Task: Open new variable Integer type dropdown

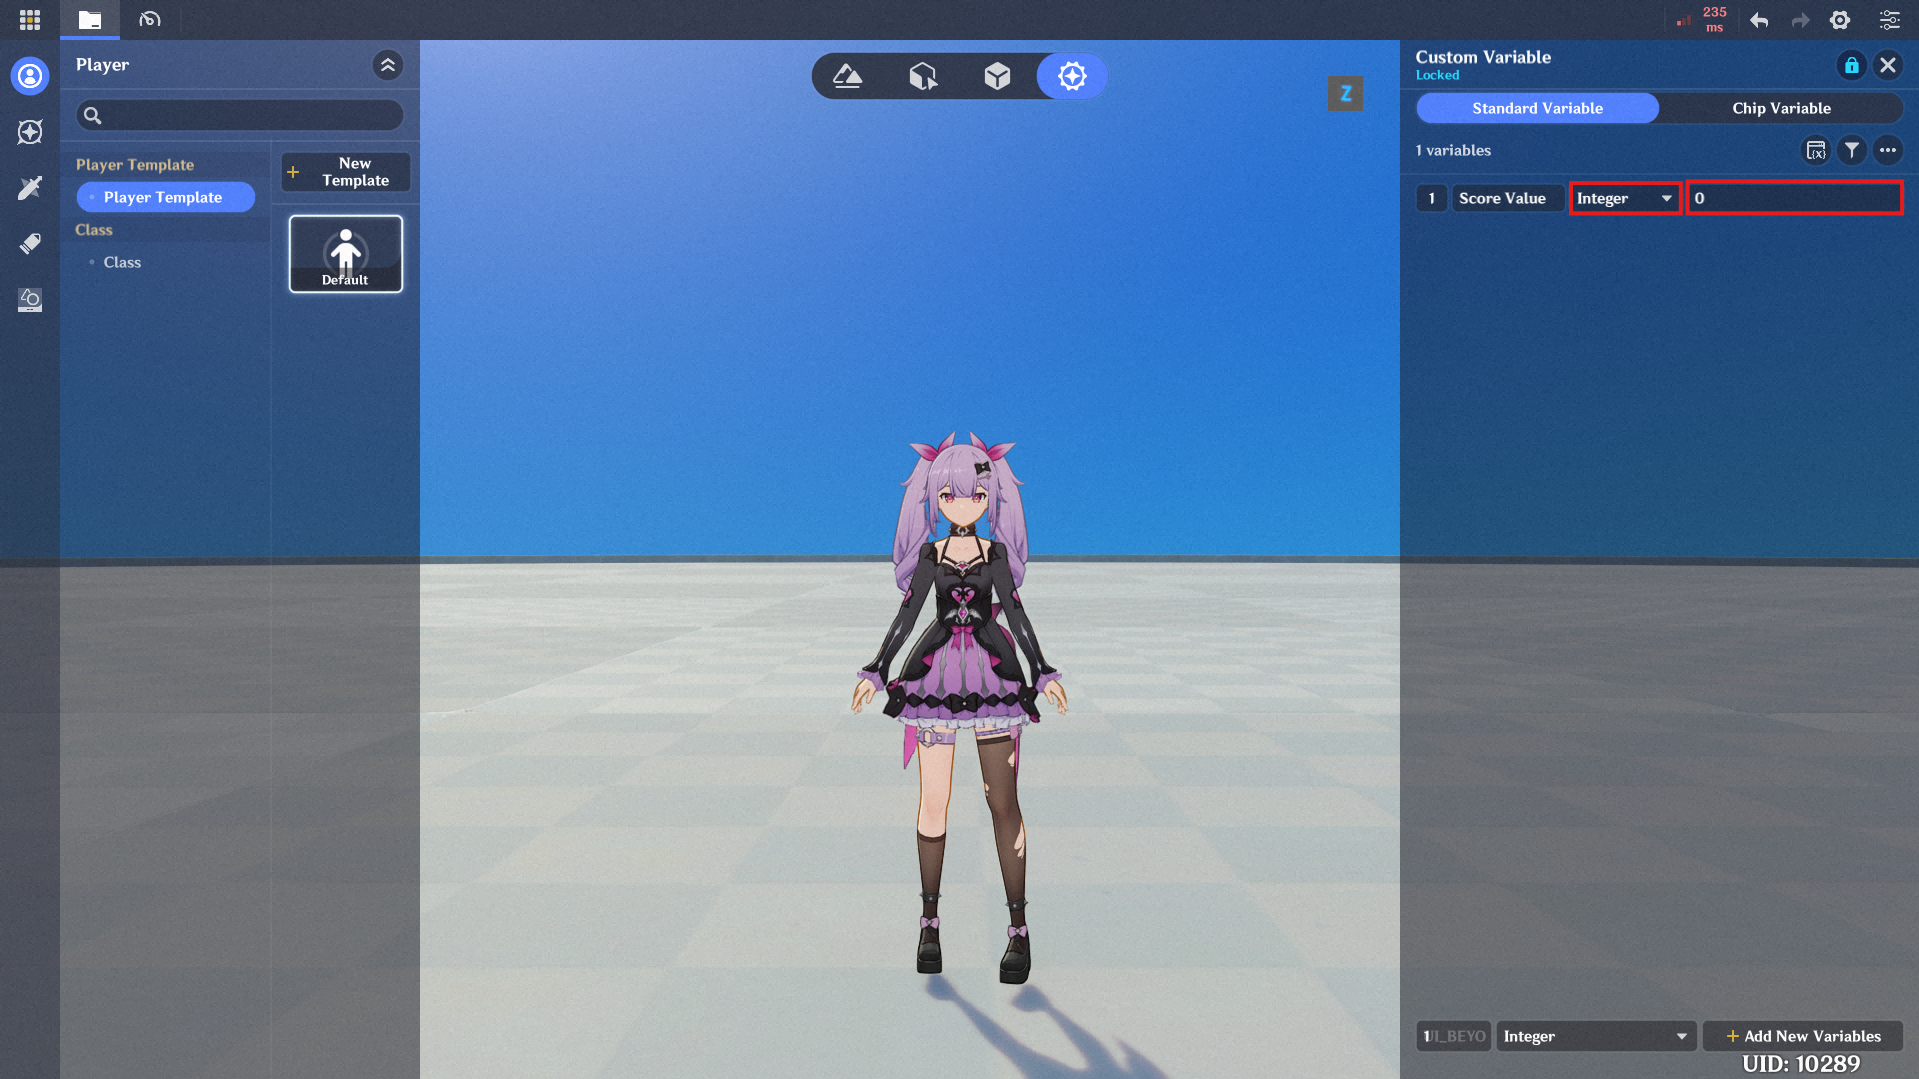Action: tap(1596, 1036)
